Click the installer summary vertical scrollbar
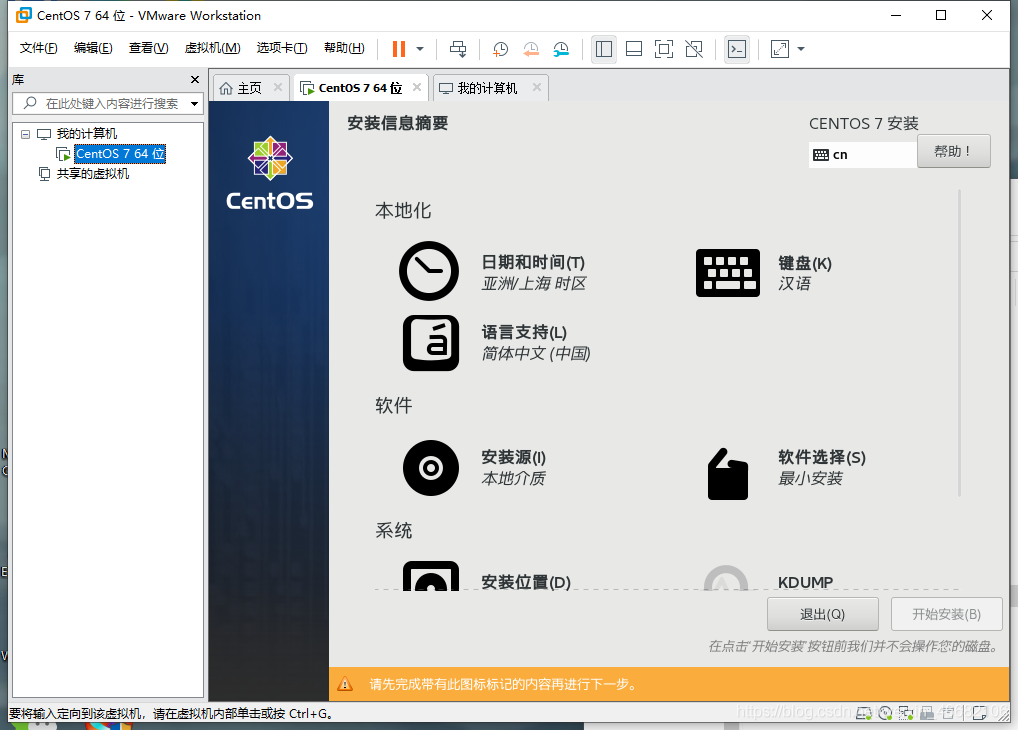 (x=959, y=344)
